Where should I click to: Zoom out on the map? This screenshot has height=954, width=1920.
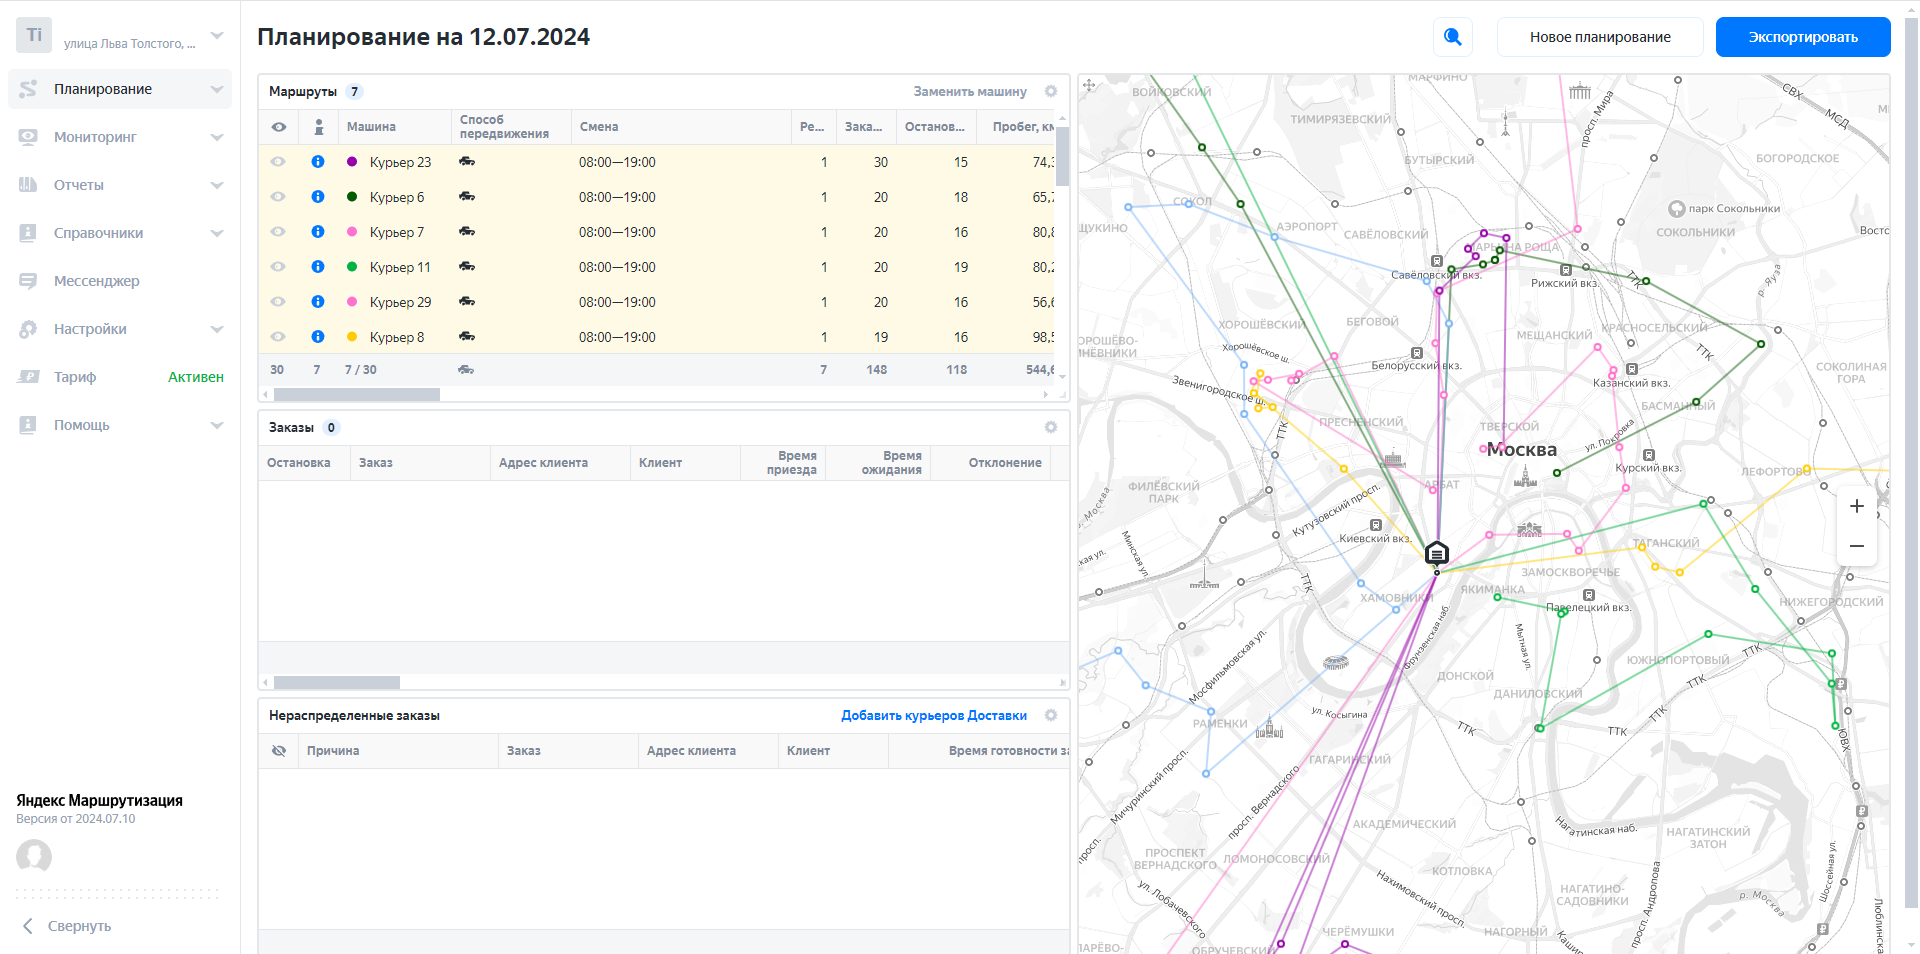click(x=1856, y=546)
